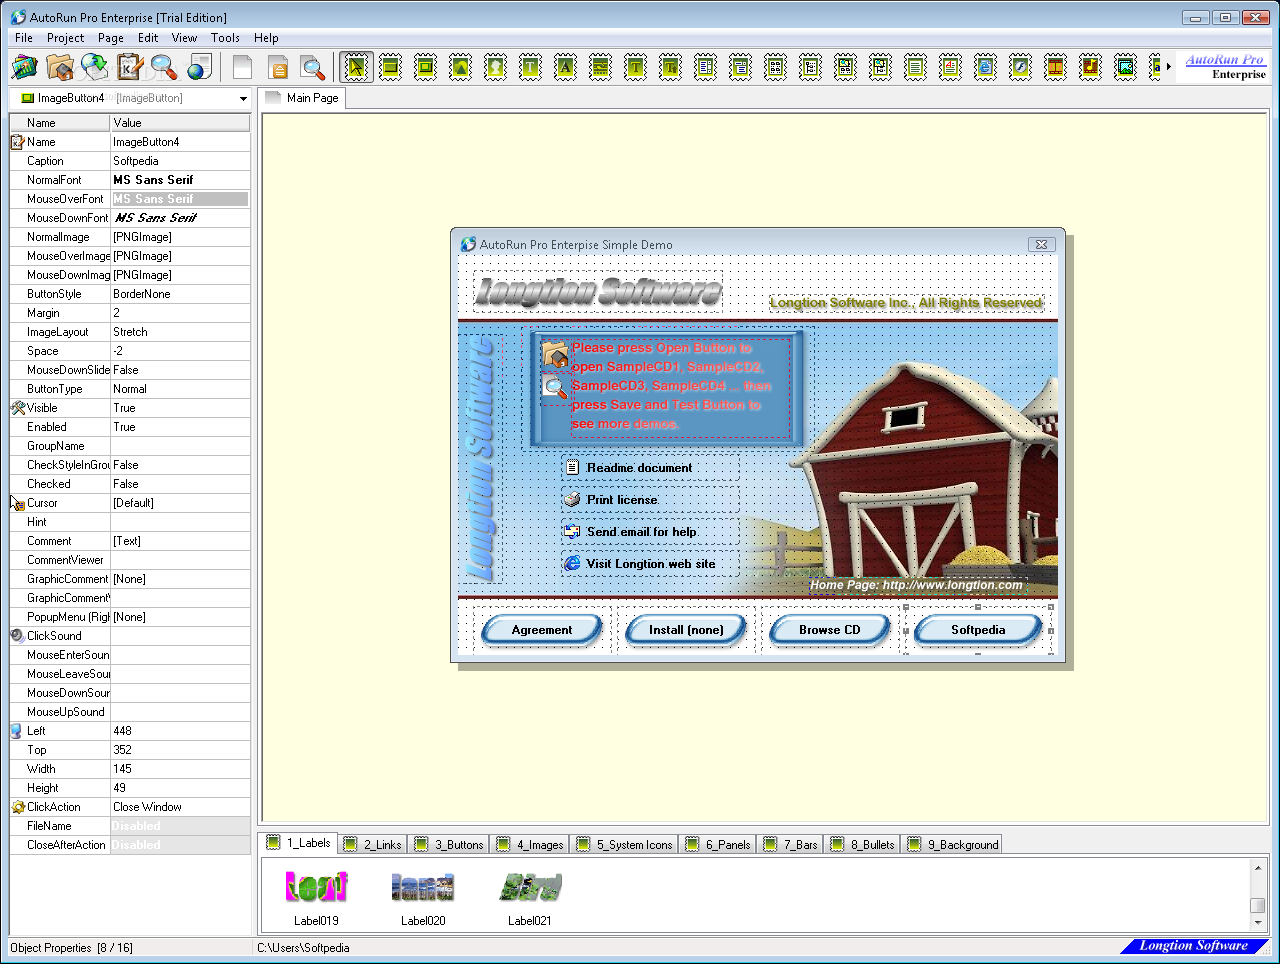Click the Internet Explorer icon beside Visit Longtion web site
The image size is (1280, 964).
(x=572, y=563)
